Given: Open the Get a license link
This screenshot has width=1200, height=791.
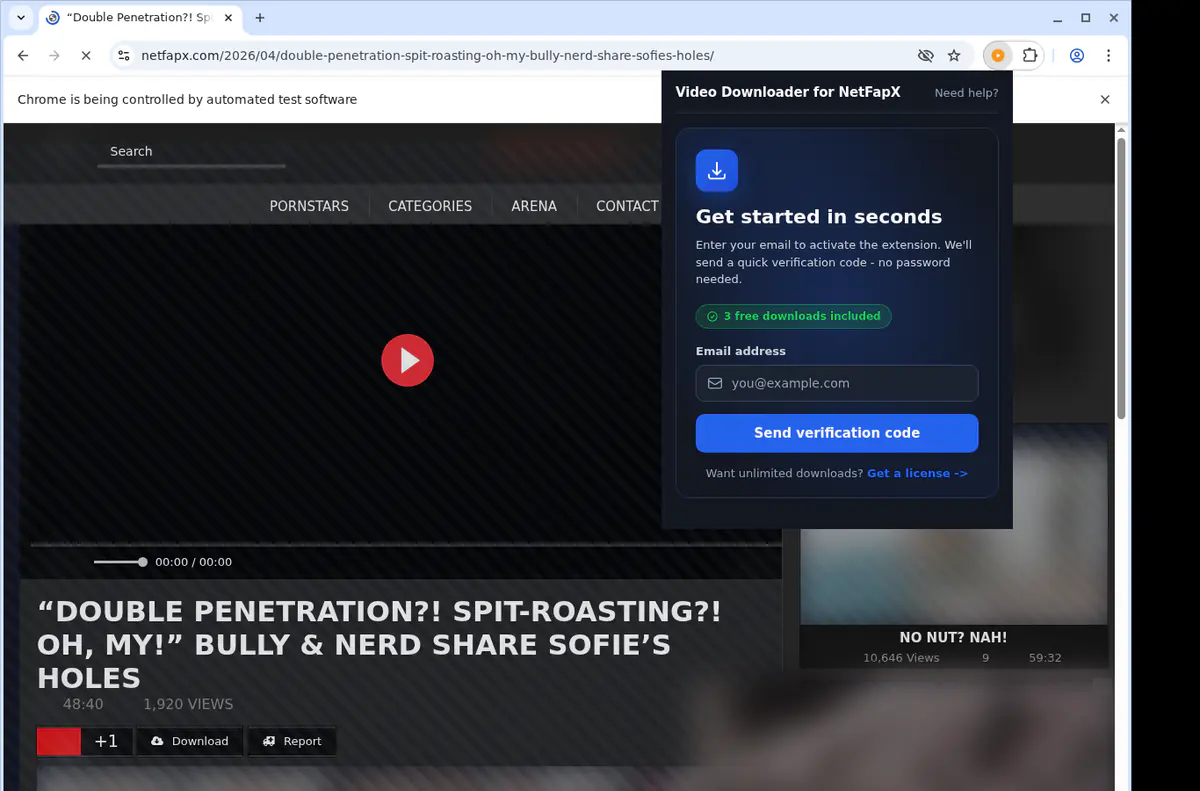Looking at the screenshot, I should coord(917,473).
